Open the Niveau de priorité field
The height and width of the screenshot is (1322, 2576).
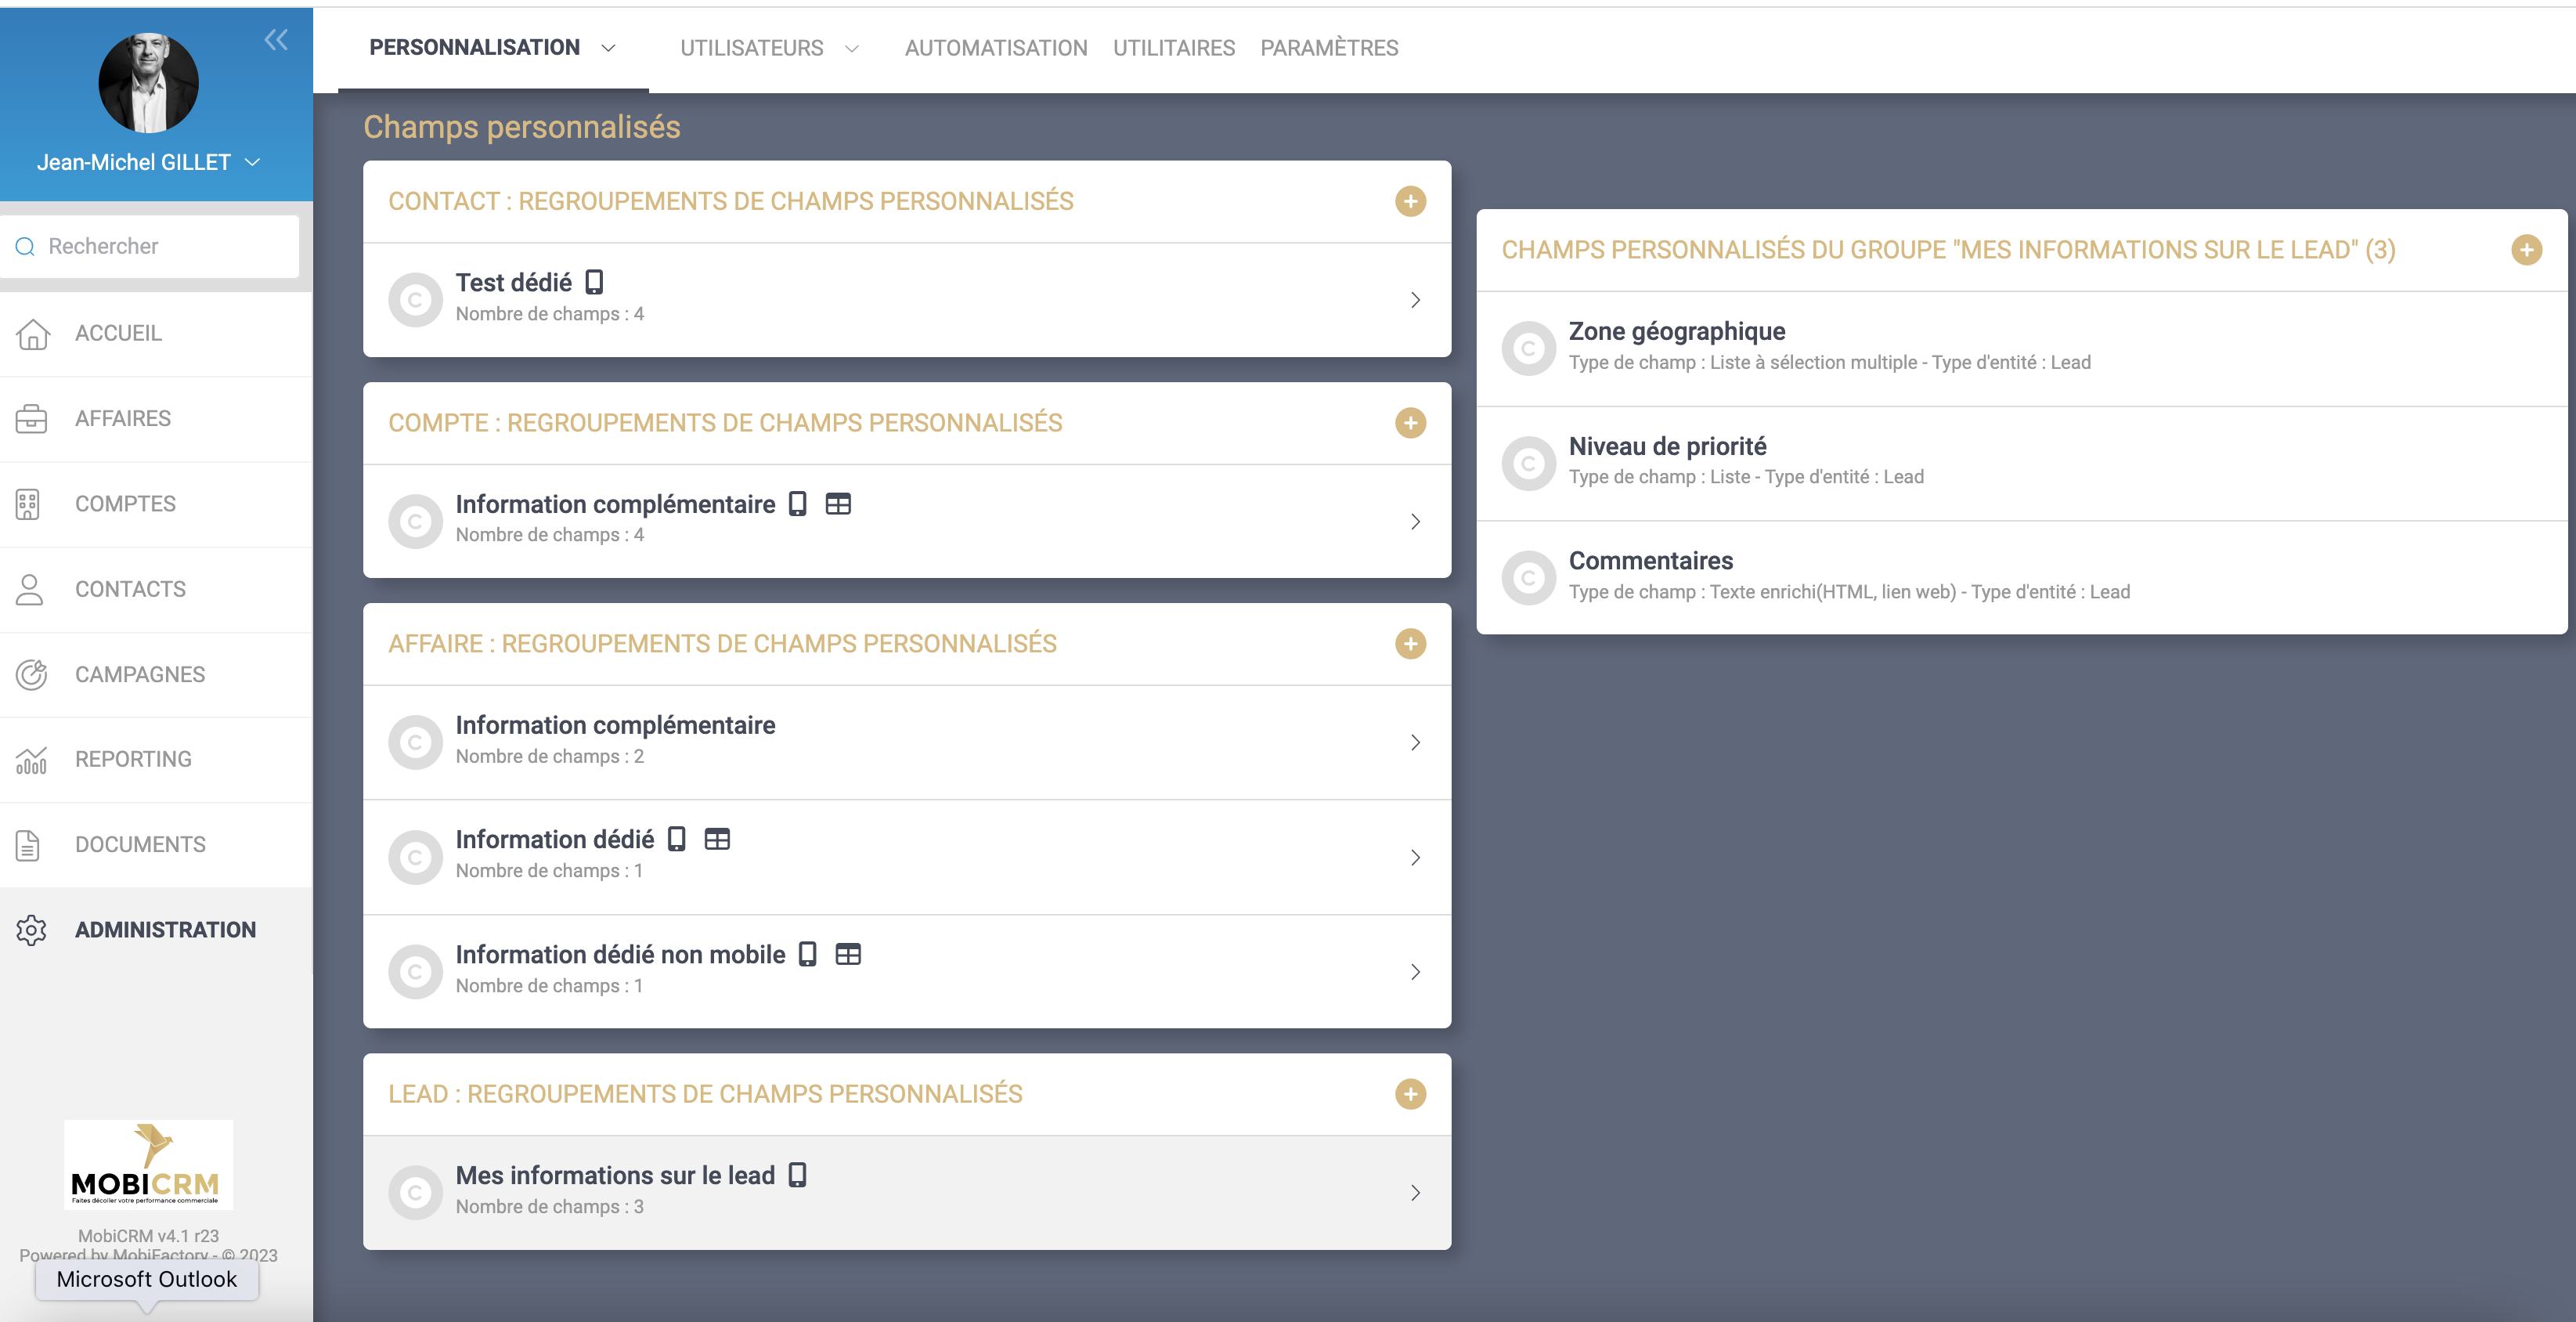point(1667,447)
